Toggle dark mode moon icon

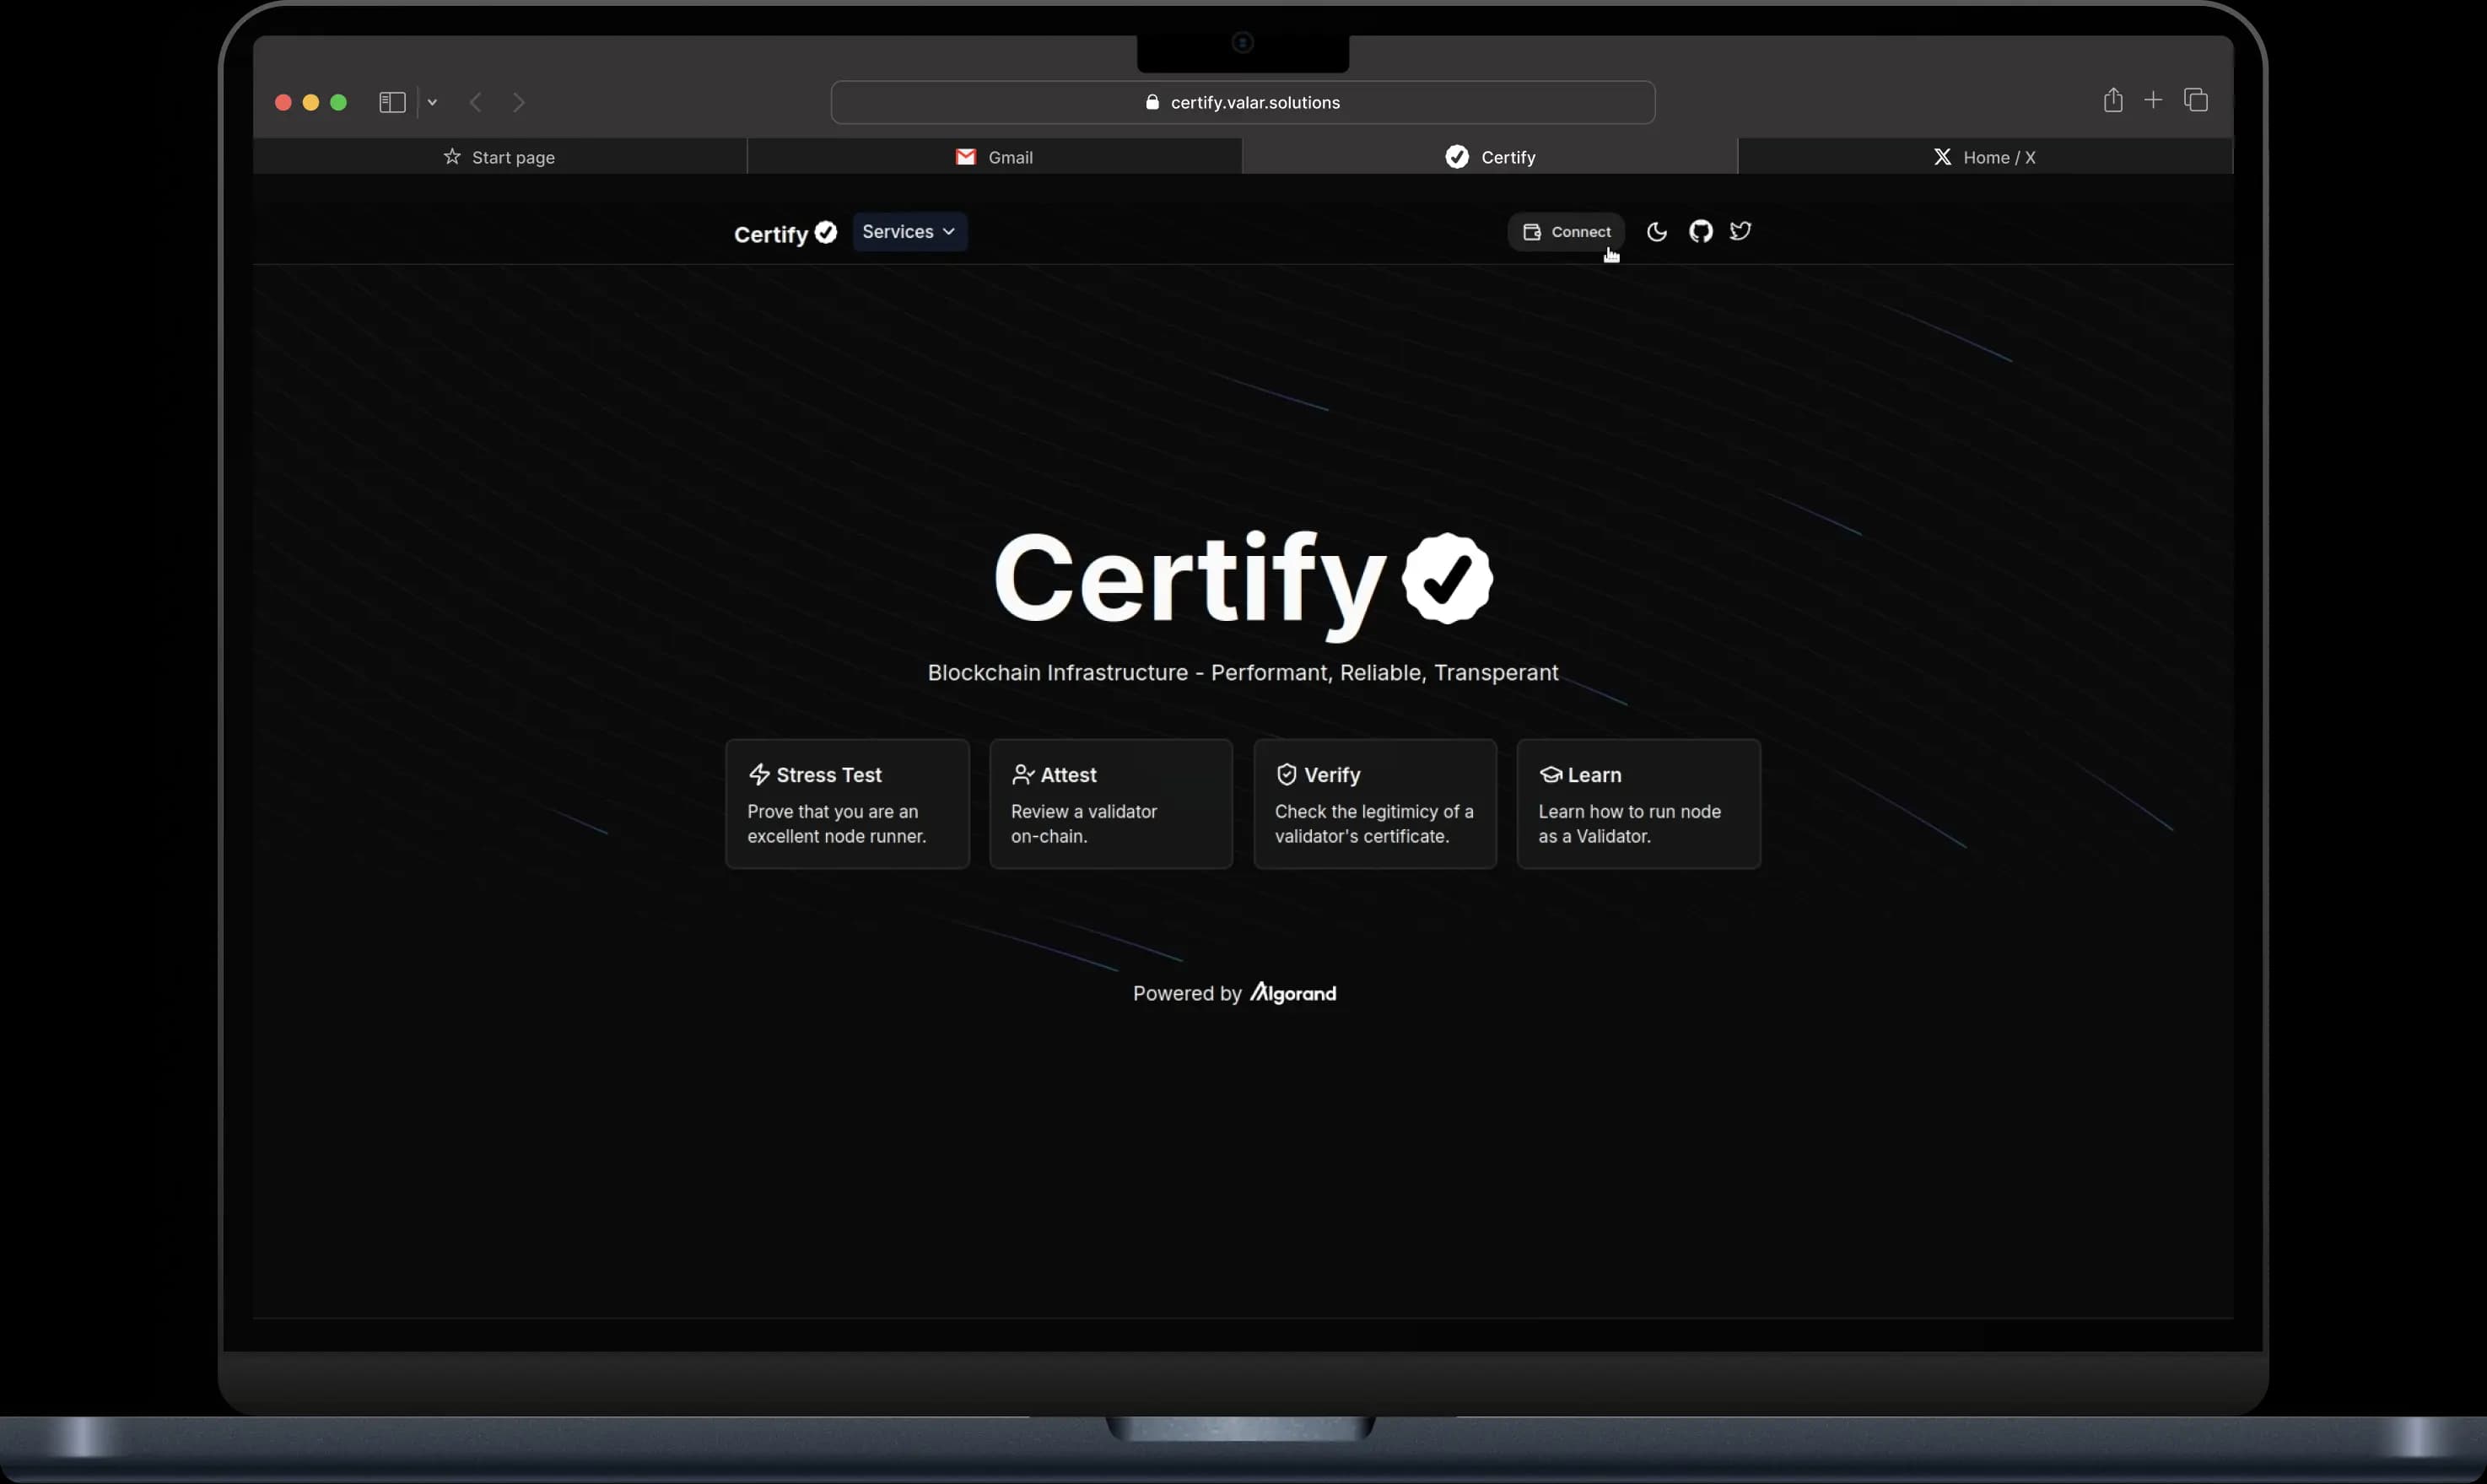(x=1657, y=232)
